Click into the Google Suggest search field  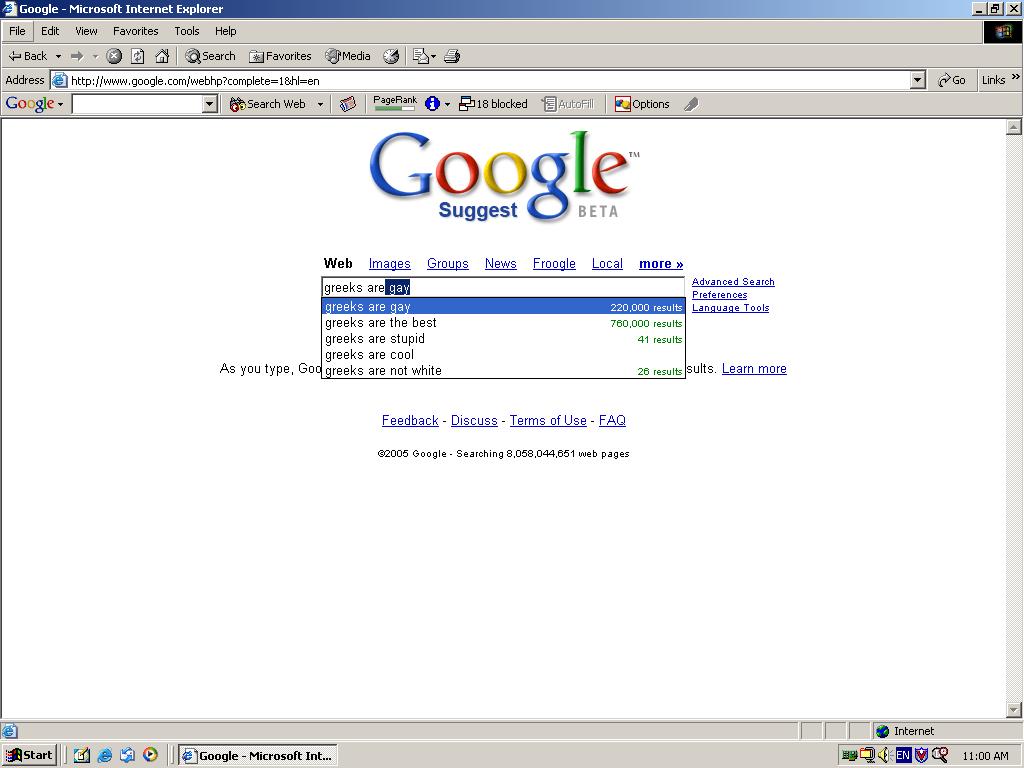(503, 287)
